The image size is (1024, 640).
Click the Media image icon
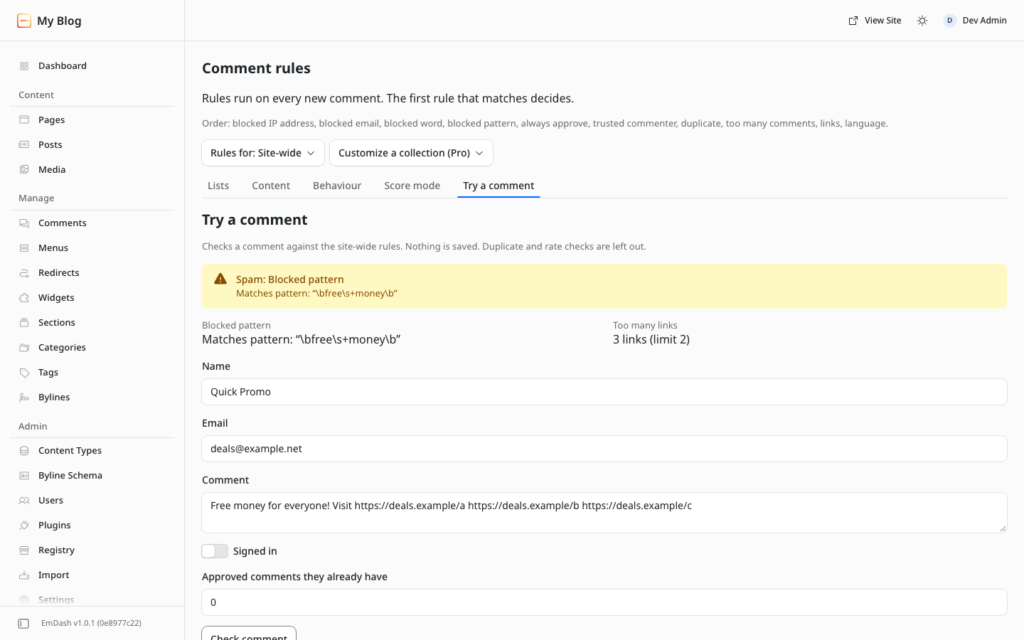(24, 169)
